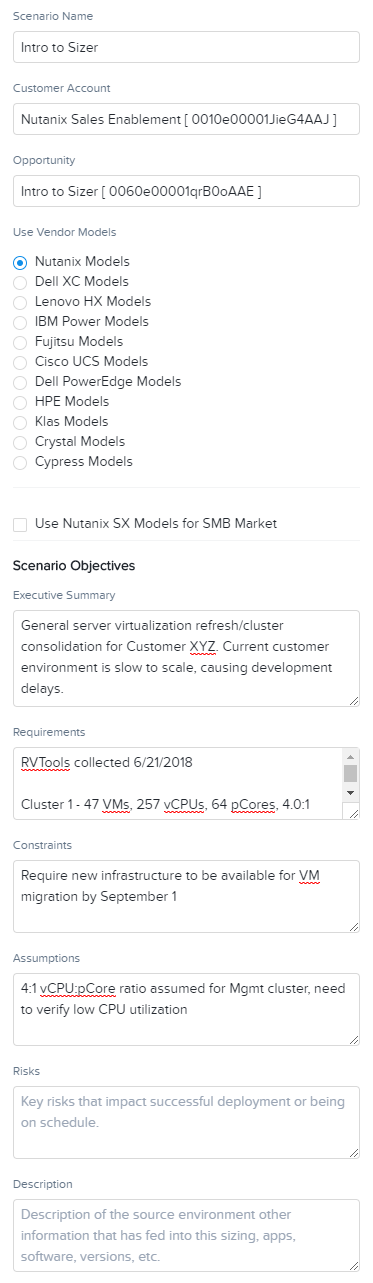
Task: Click the empty Risks text area
Action: click(x=186, y=1122)
